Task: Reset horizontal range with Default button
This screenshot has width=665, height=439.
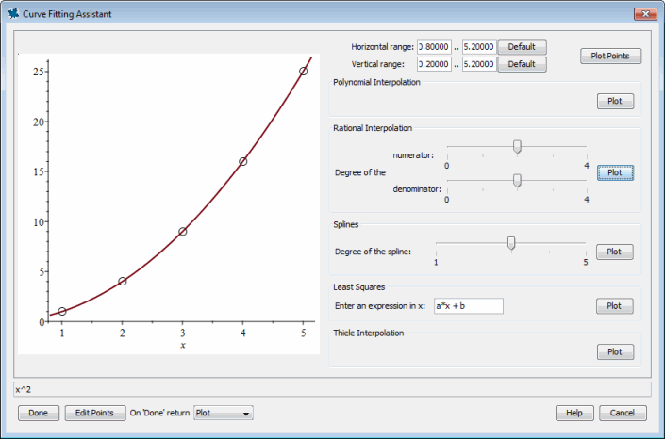Action: [x=521, y=47]
